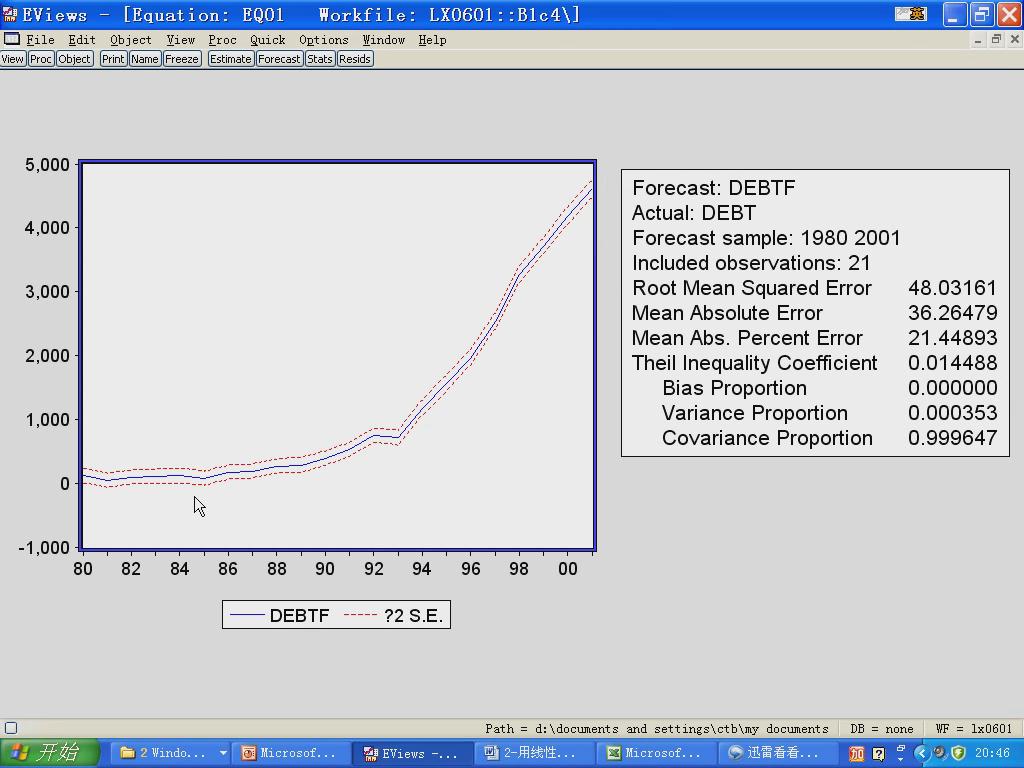Open the Object menu
Viewport: 1024px width, 768px height.
(x=130, y=40)
